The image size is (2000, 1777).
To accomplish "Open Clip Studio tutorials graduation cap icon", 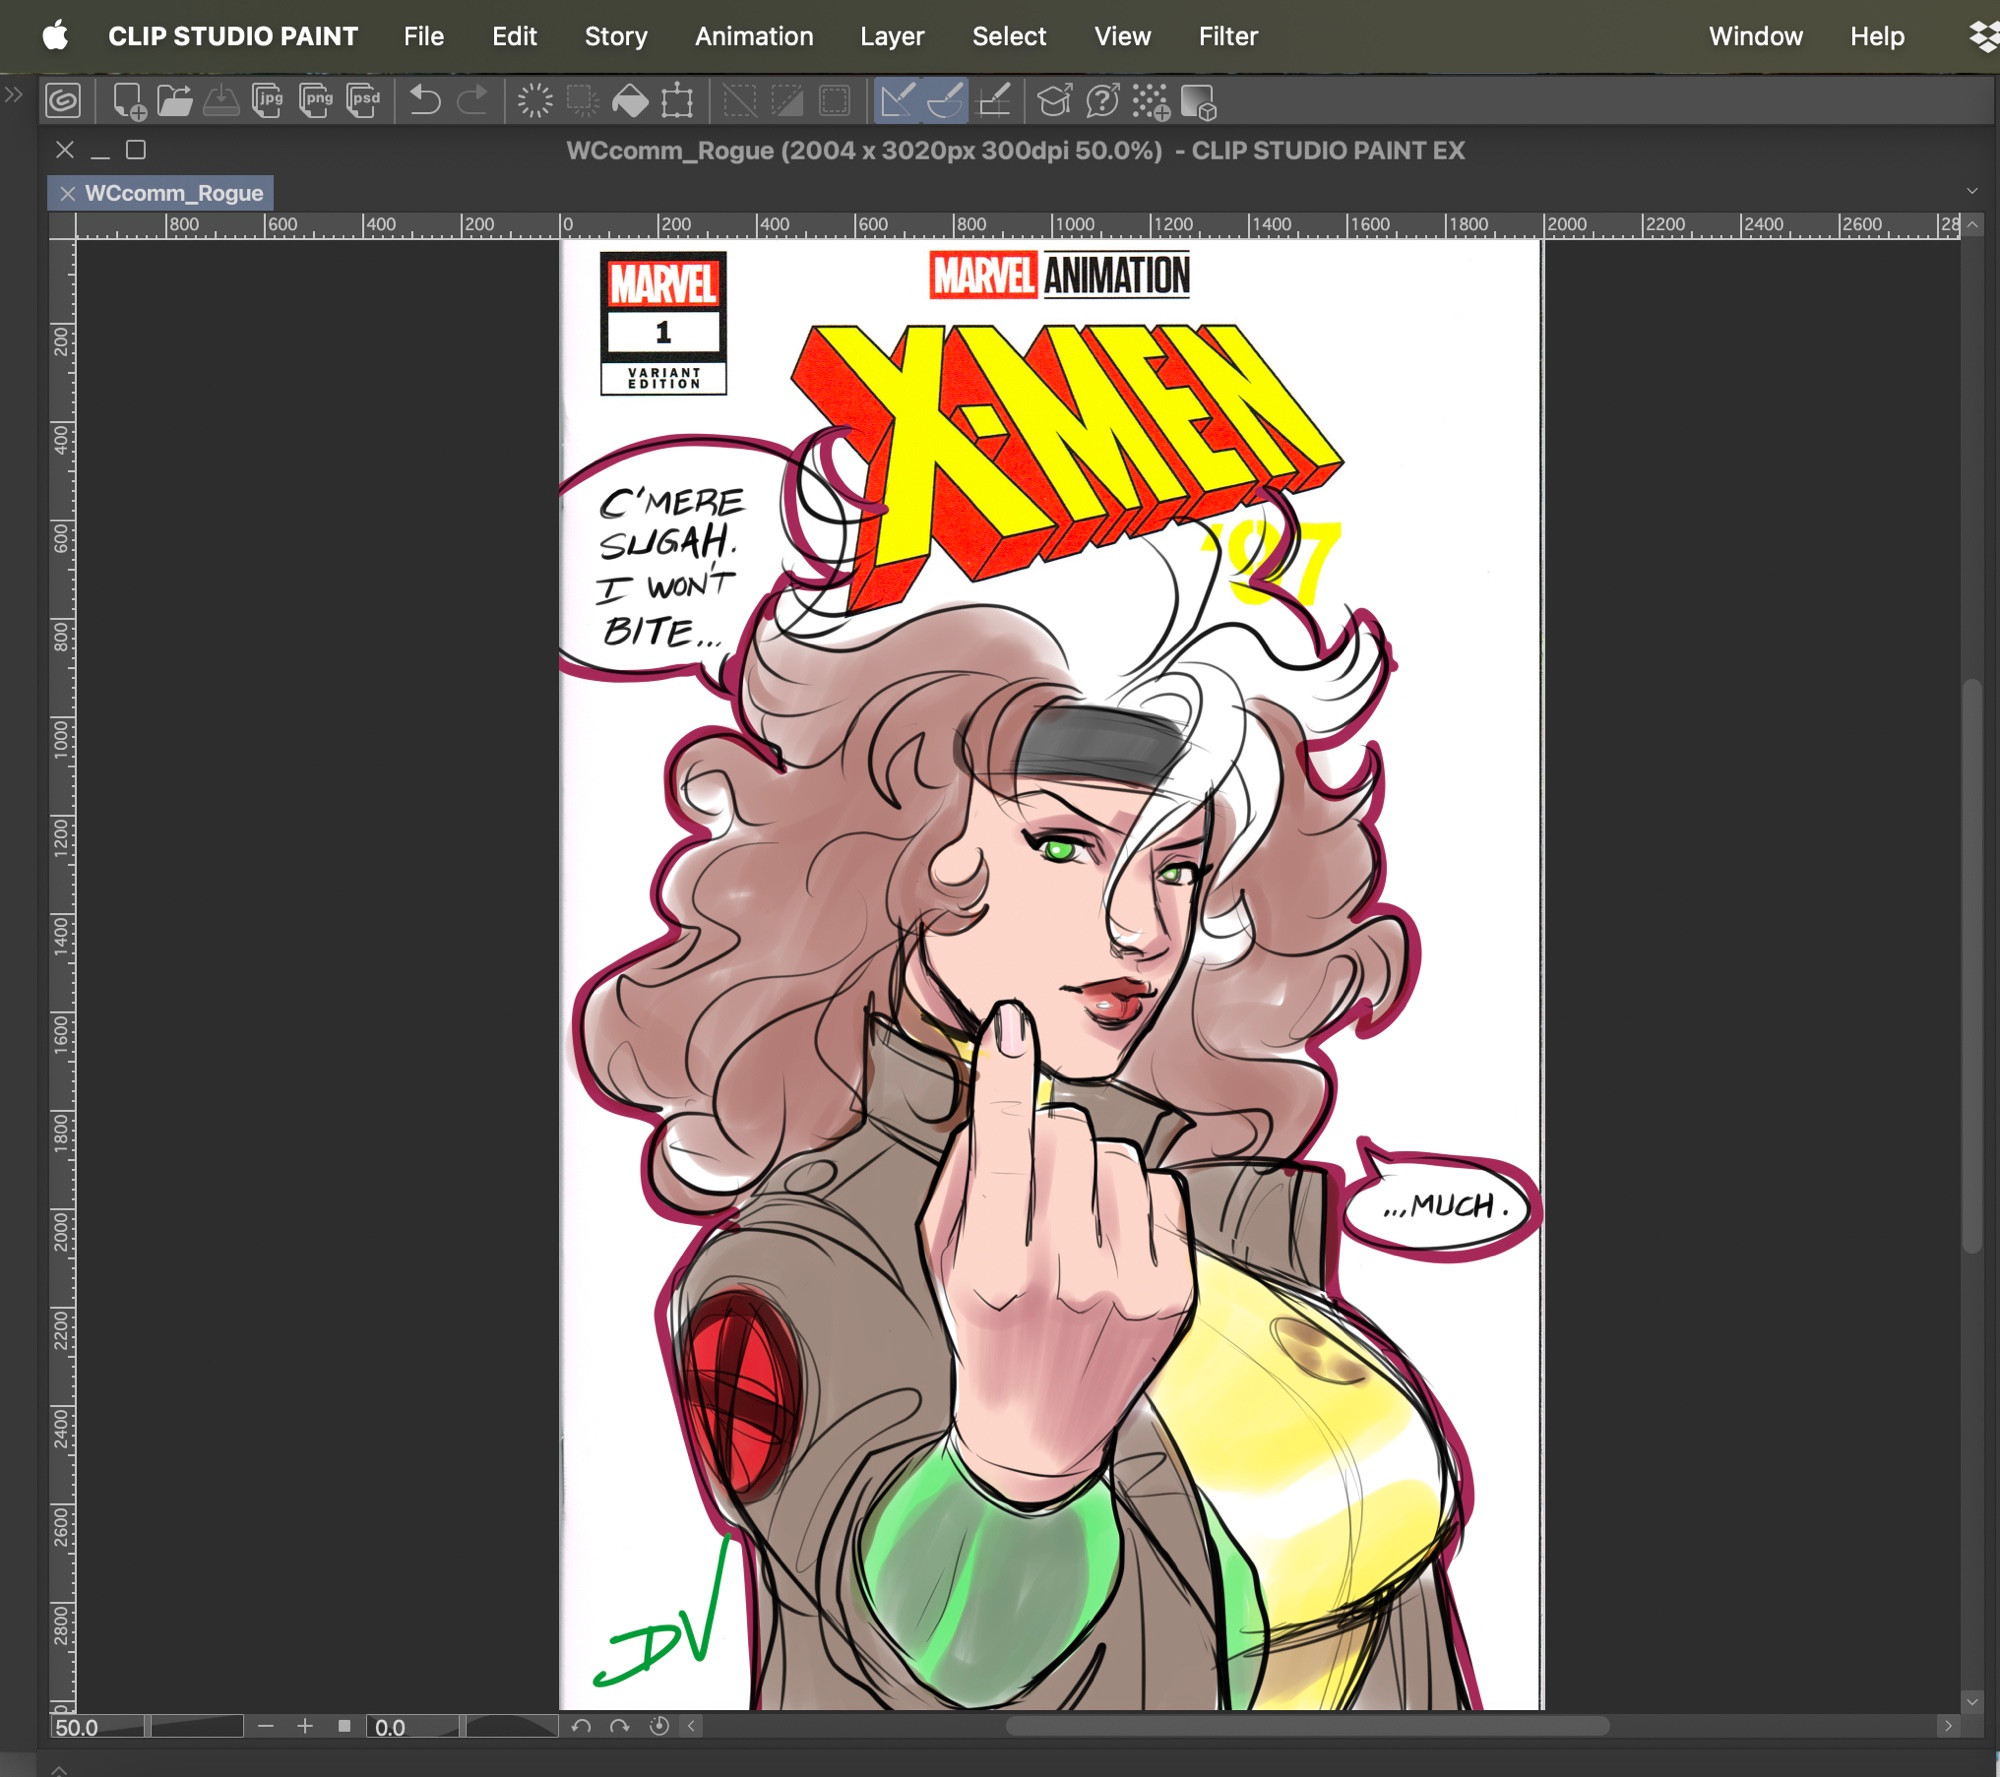I will pos(1055,101).
